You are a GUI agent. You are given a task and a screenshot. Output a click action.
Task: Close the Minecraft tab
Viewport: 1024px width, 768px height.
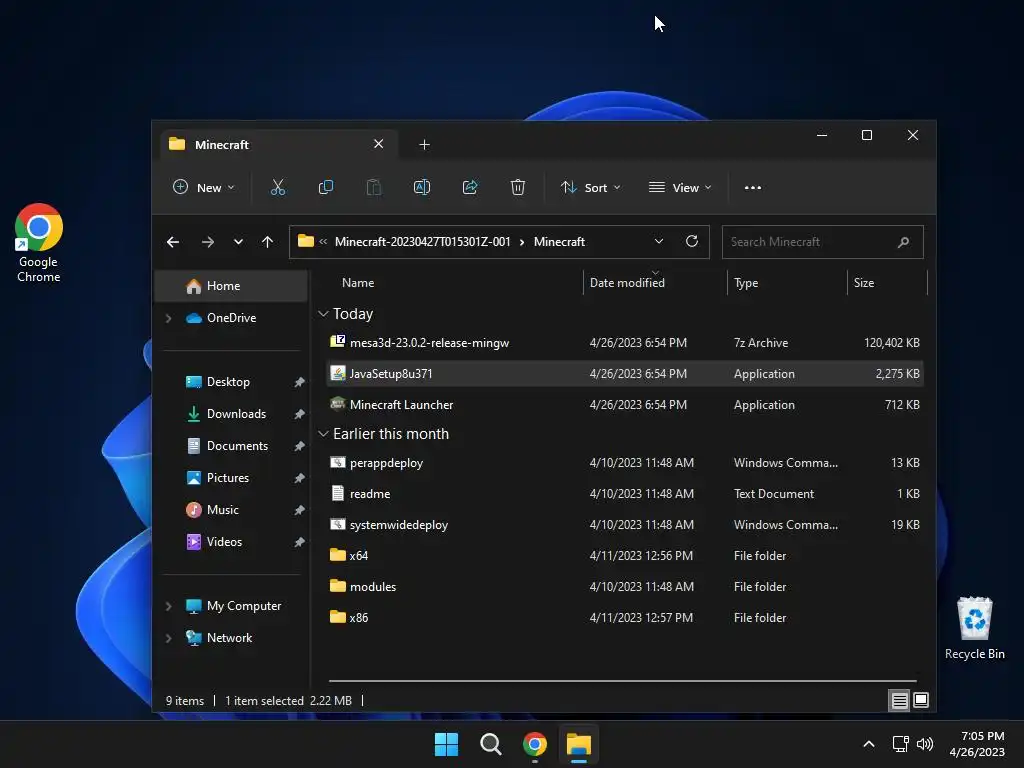tap(378, 144)
